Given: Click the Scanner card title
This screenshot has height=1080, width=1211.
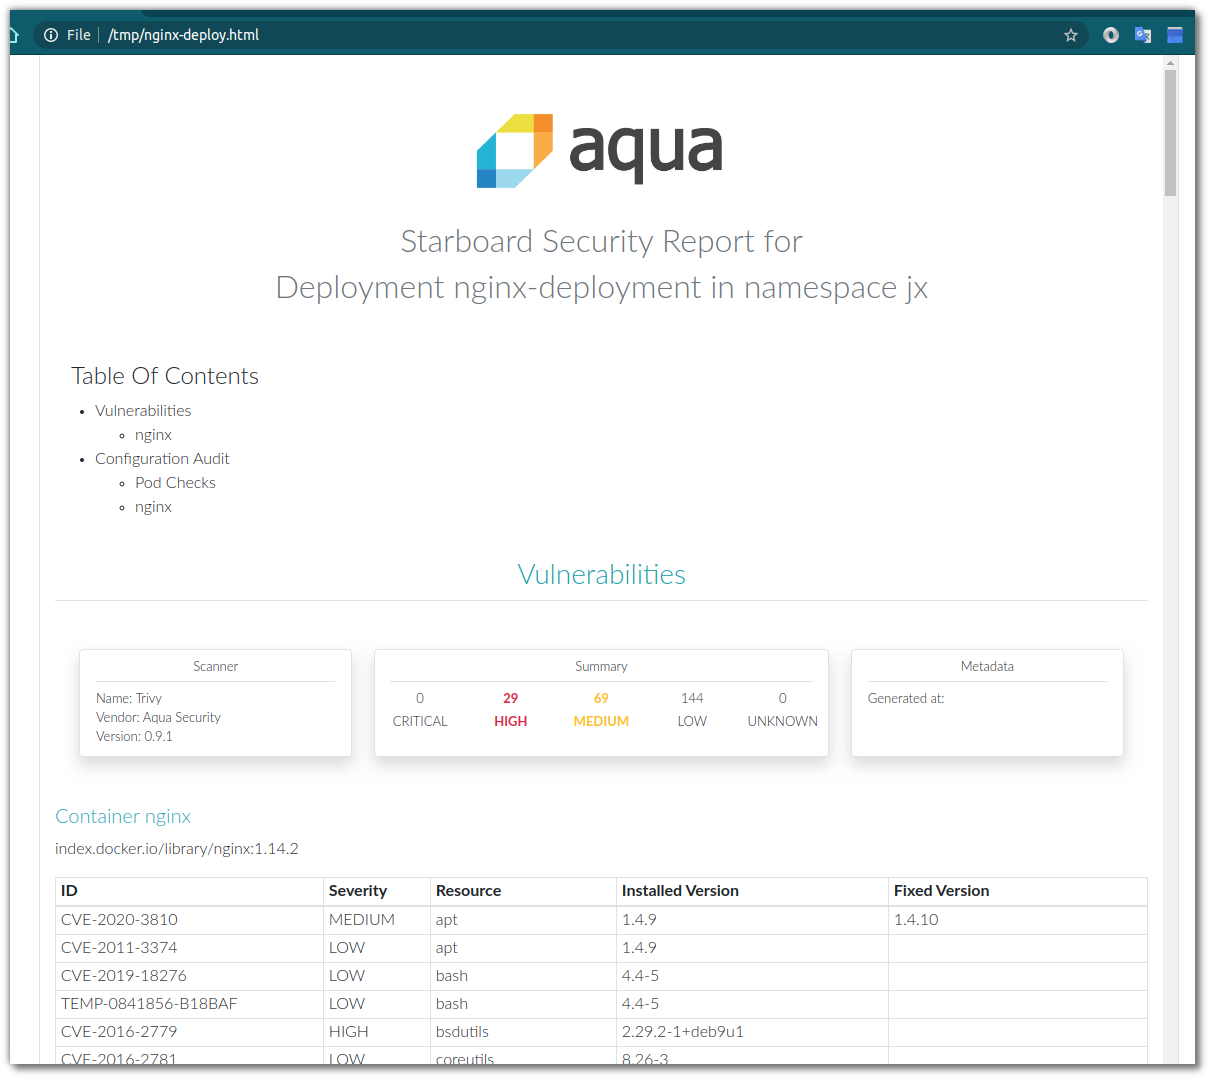Looking at the screenshot, I should 215,666.
